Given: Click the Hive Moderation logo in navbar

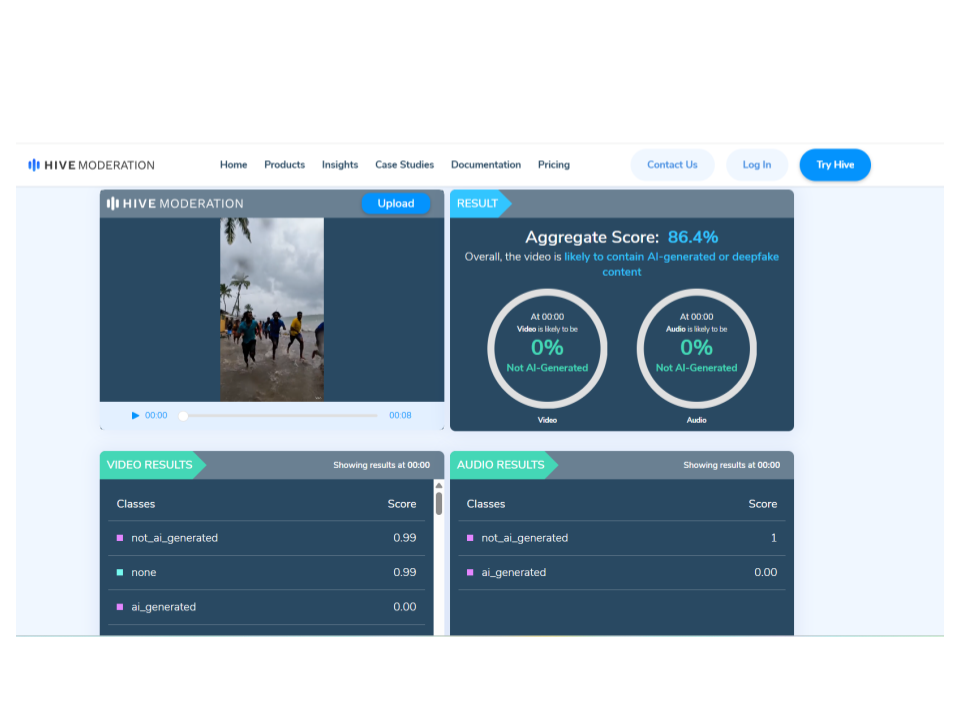Looking at the screenshot, I should coord(91,165).
